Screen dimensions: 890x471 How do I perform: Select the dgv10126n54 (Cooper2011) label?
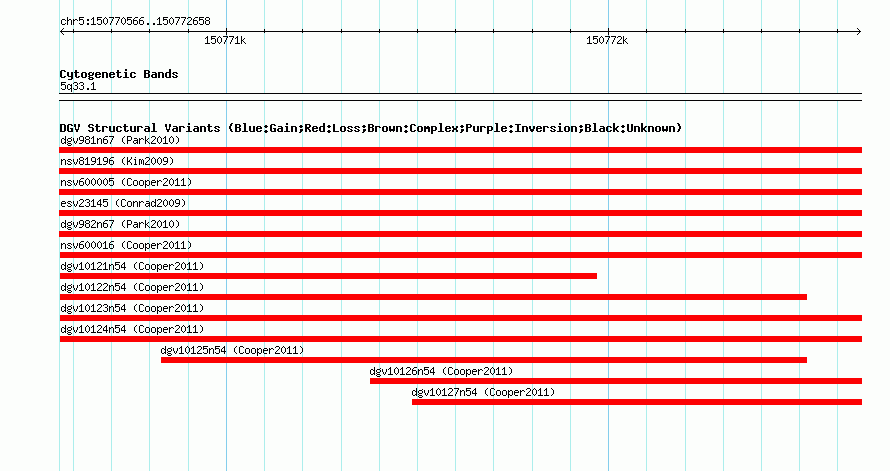coord(441,371)
